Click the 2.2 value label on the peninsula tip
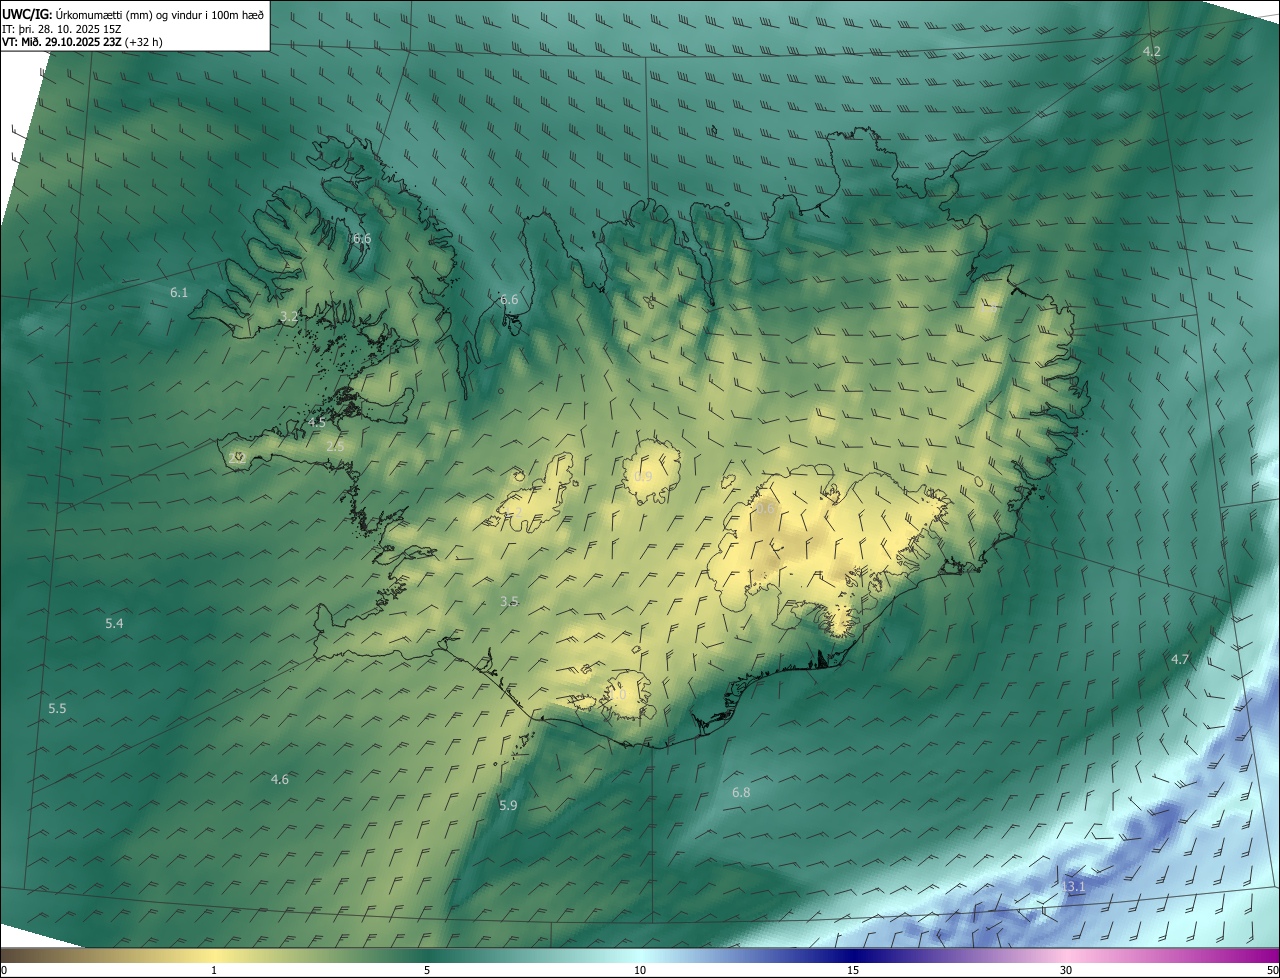Screen dimensions: 1280x978 [237, 457]
